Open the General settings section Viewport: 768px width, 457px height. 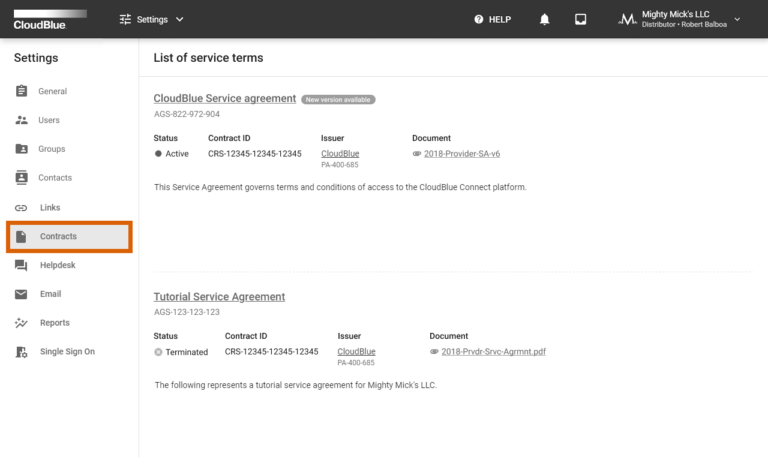(x=52, y=91)
